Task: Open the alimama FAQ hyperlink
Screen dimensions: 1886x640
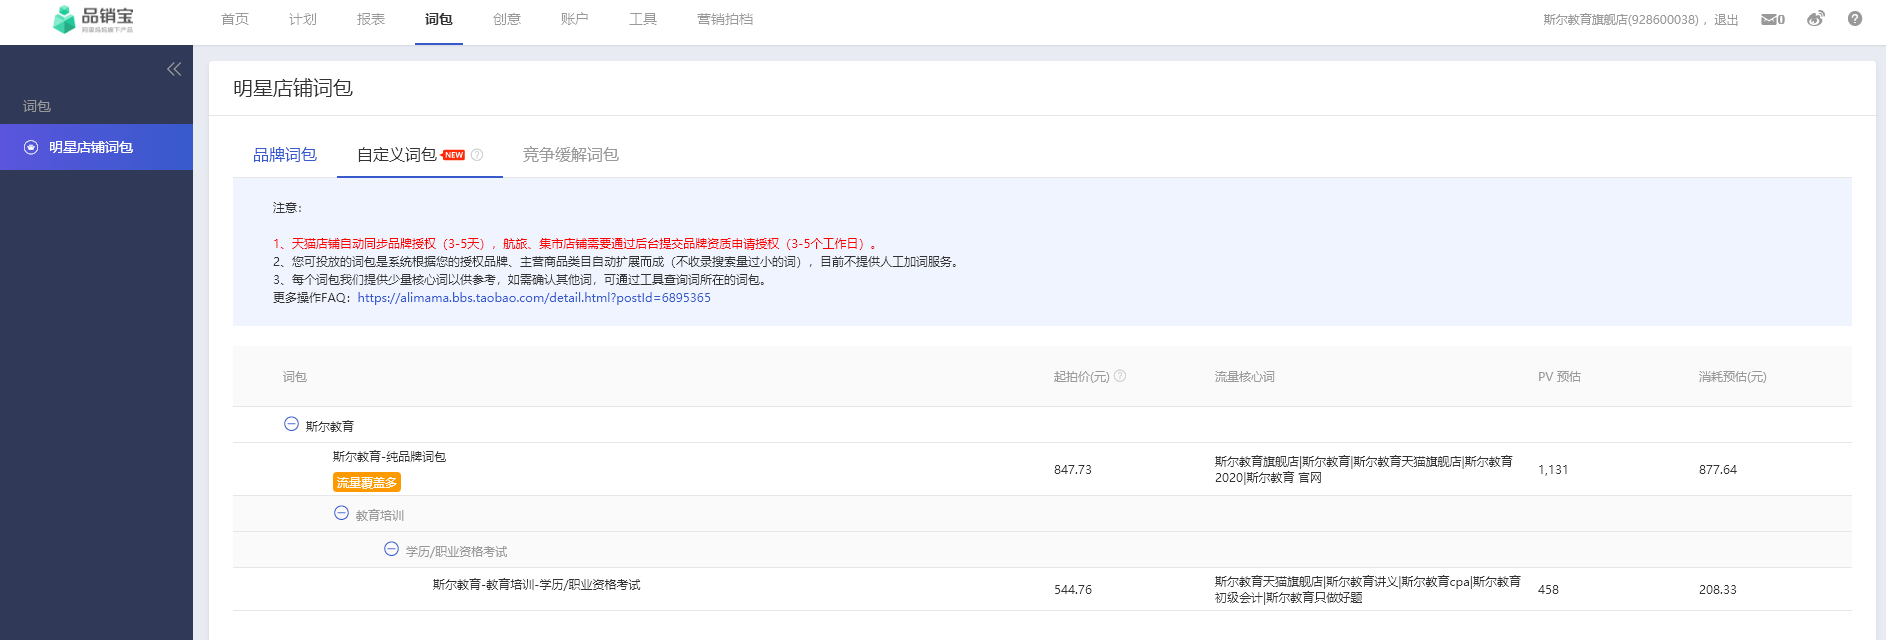Action: pos(534,298)
